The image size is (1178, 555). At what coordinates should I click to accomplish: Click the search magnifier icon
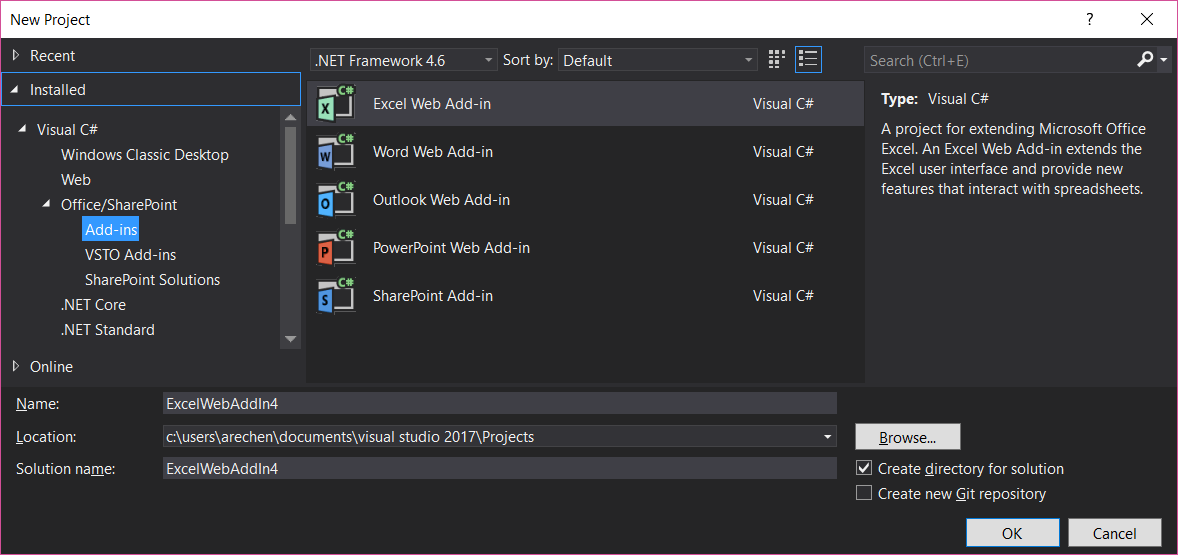click(x=1146, y=60)
